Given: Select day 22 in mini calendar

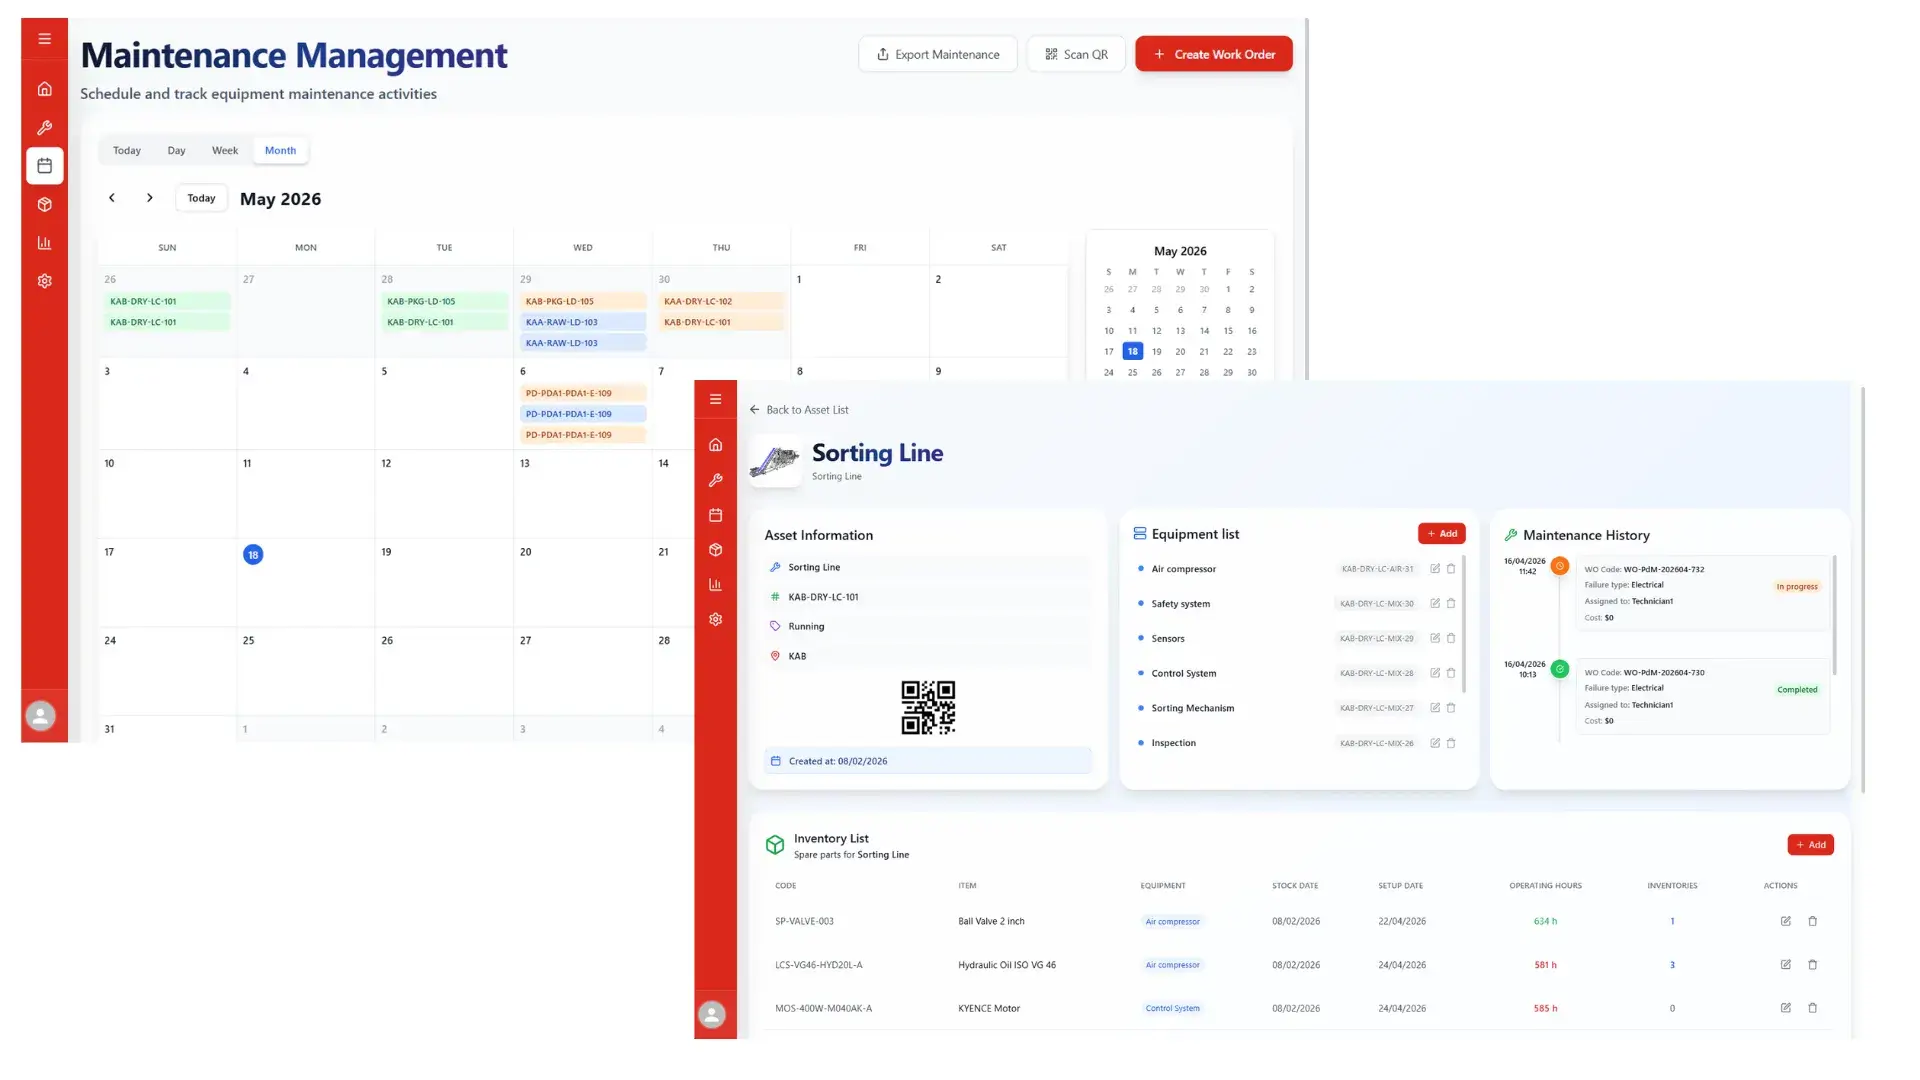Looking at the screenshot, I should click(1228, 352).
